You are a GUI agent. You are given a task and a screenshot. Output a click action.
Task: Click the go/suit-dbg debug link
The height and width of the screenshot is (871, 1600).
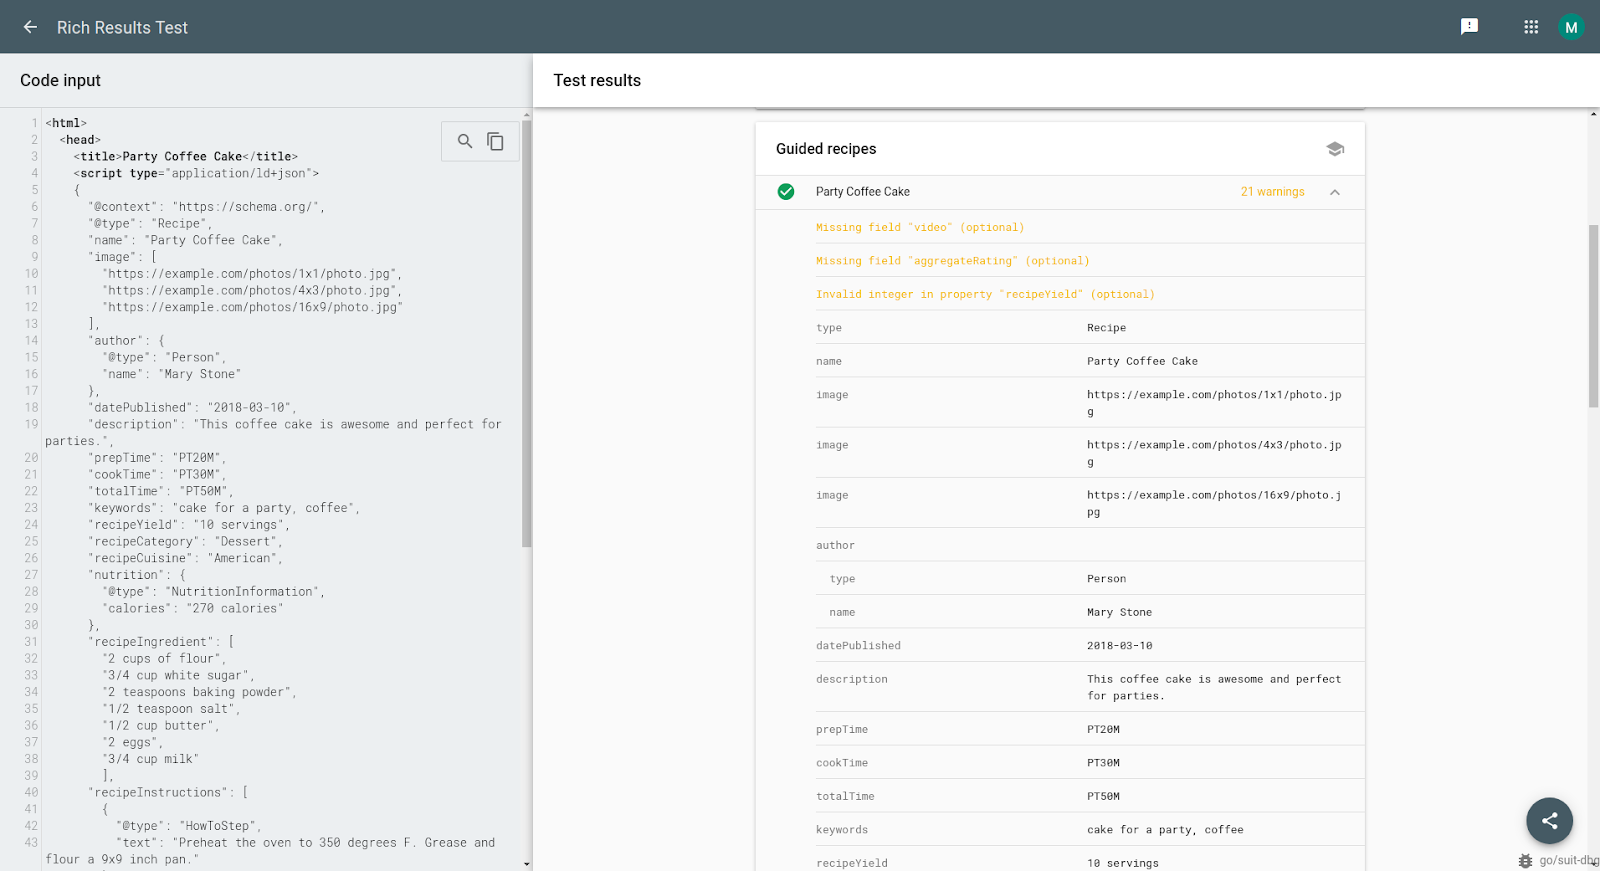tap(1566, 860)
